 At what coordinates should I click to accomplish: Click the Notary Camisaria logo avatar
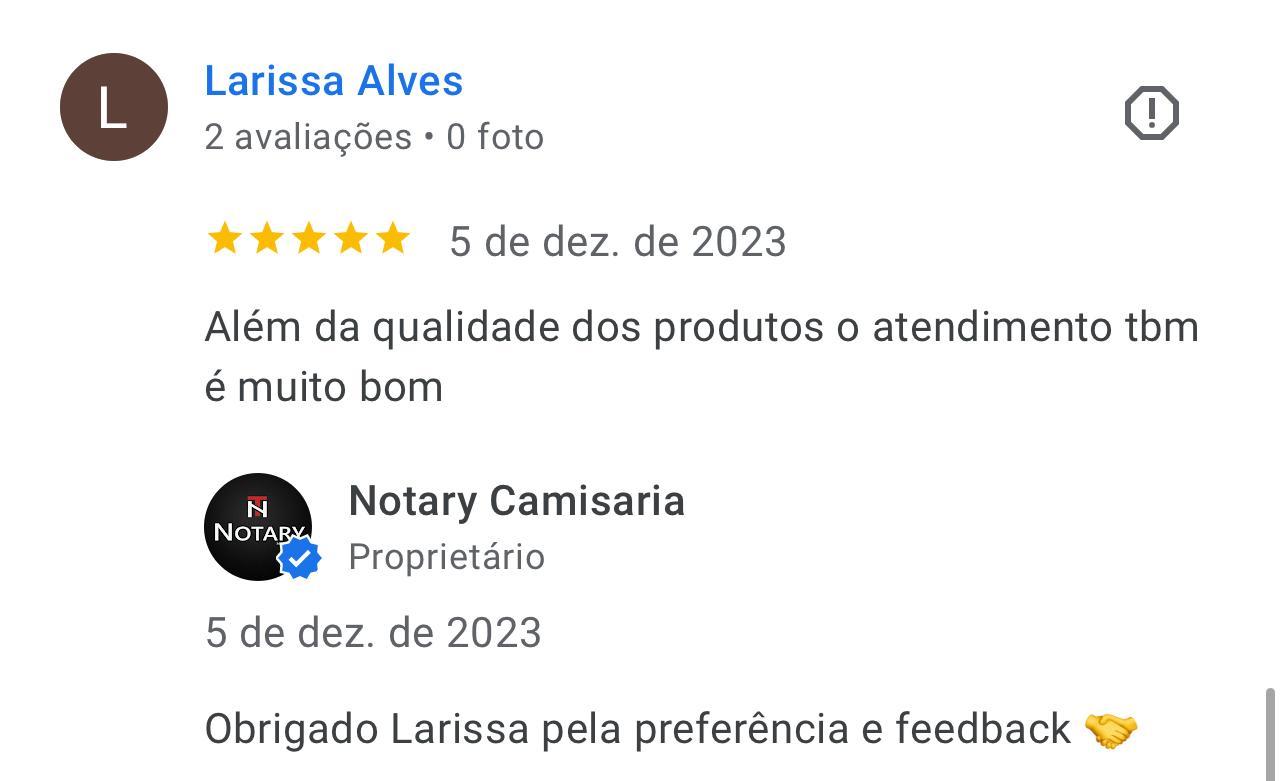click(258, 527)
